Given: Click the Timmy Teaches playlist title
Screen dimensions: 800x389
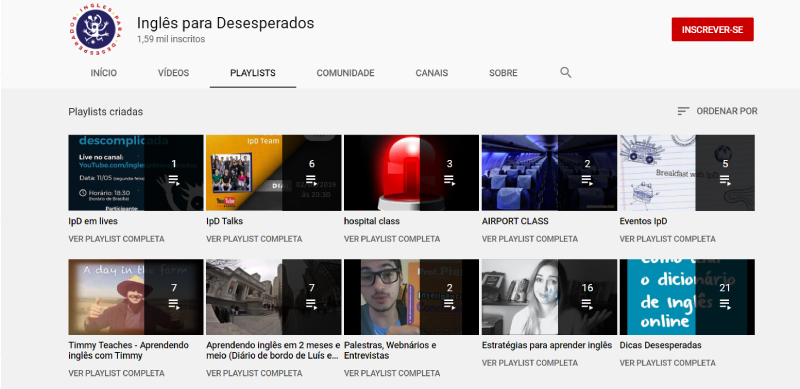Looking at the screenshot, I should [x=129, y=350].
